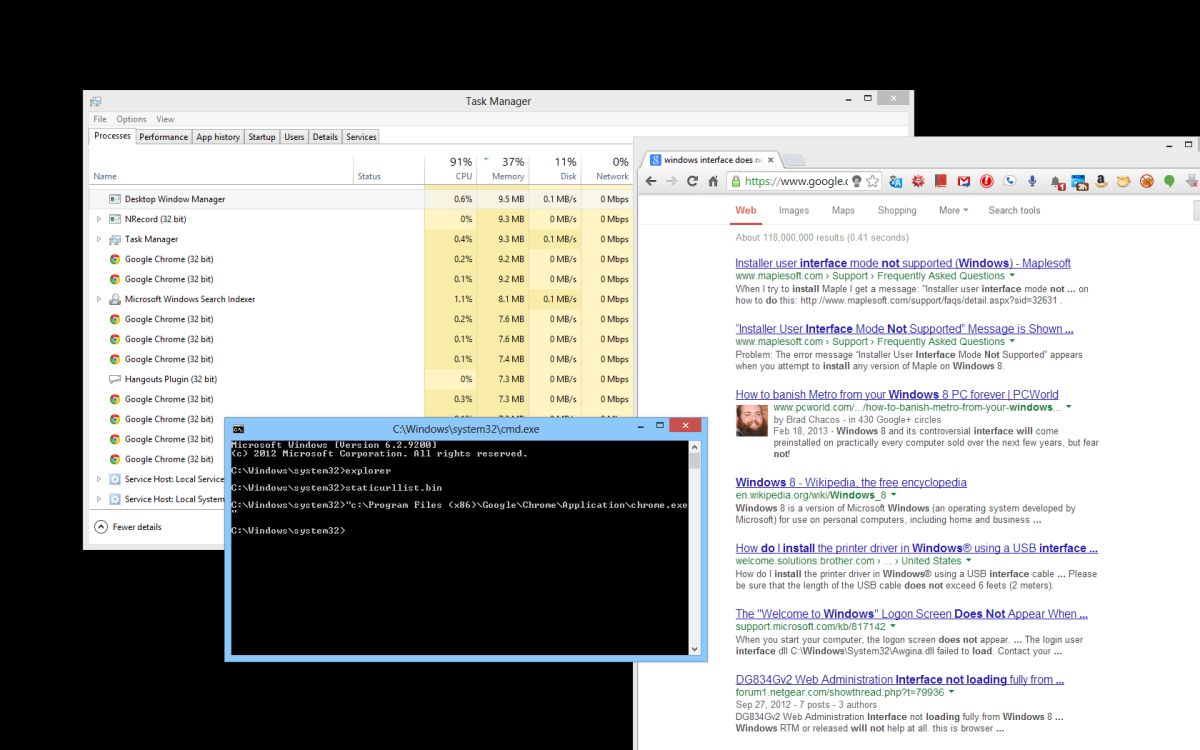Click the lightbulb icon in address bar
1200x750 pixels.
click(857, 182)
